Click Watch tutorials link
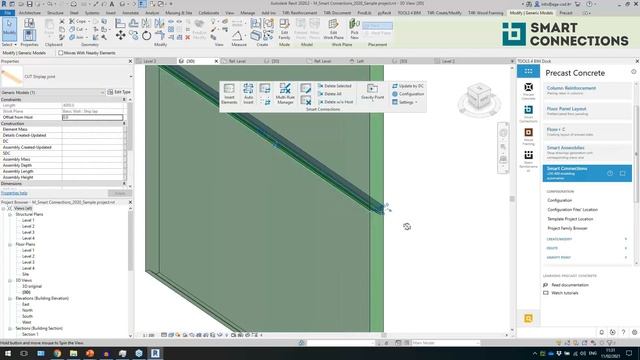 (x=564, y=293)
